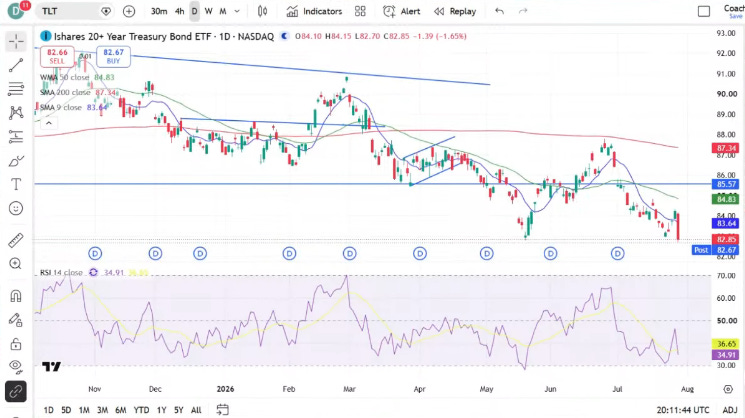The image size is (745, 418).
Task: Open the user profile avatar menu
Action: click(x=17, y=10)
